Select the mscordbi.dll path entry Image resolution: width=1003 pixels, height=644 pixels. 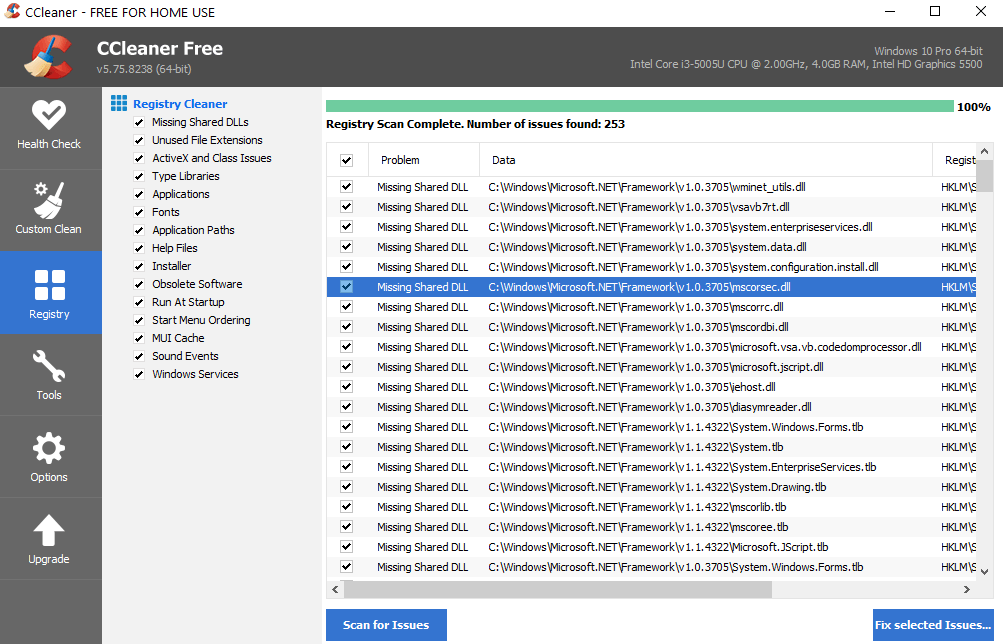click(x=638, y=327)
